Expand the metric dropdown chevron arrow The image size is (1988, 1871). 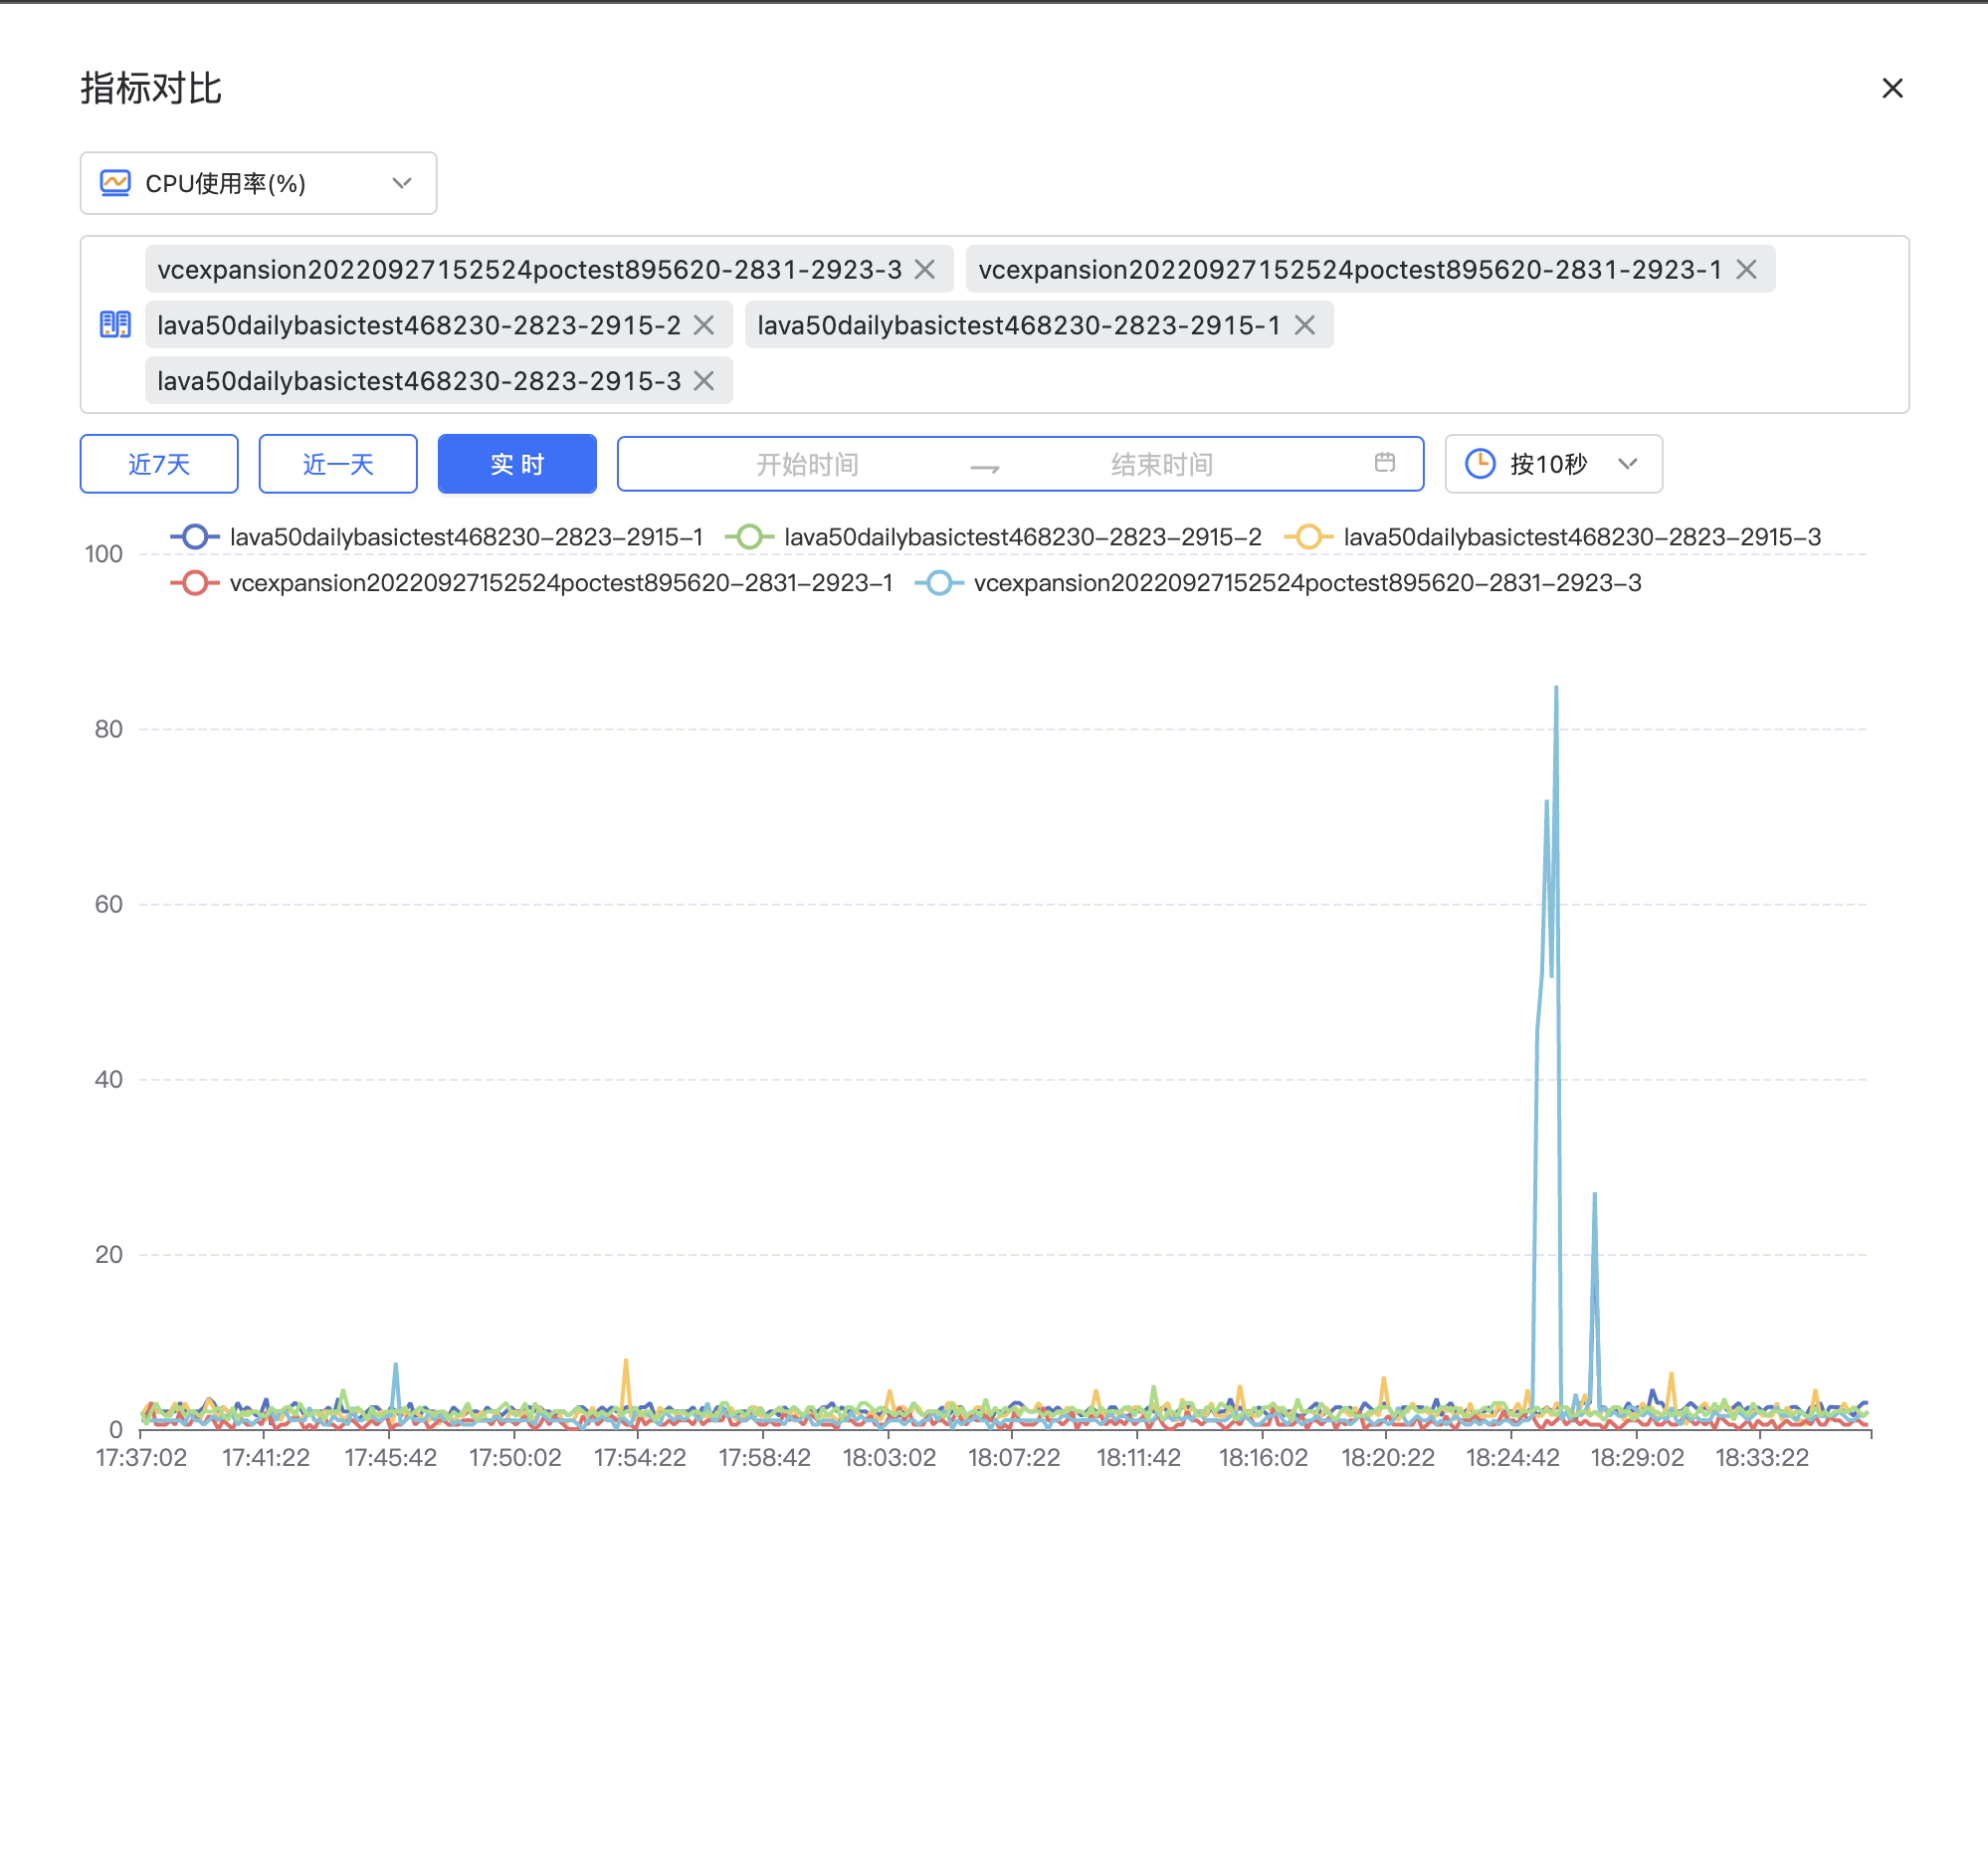coord(402,183)
